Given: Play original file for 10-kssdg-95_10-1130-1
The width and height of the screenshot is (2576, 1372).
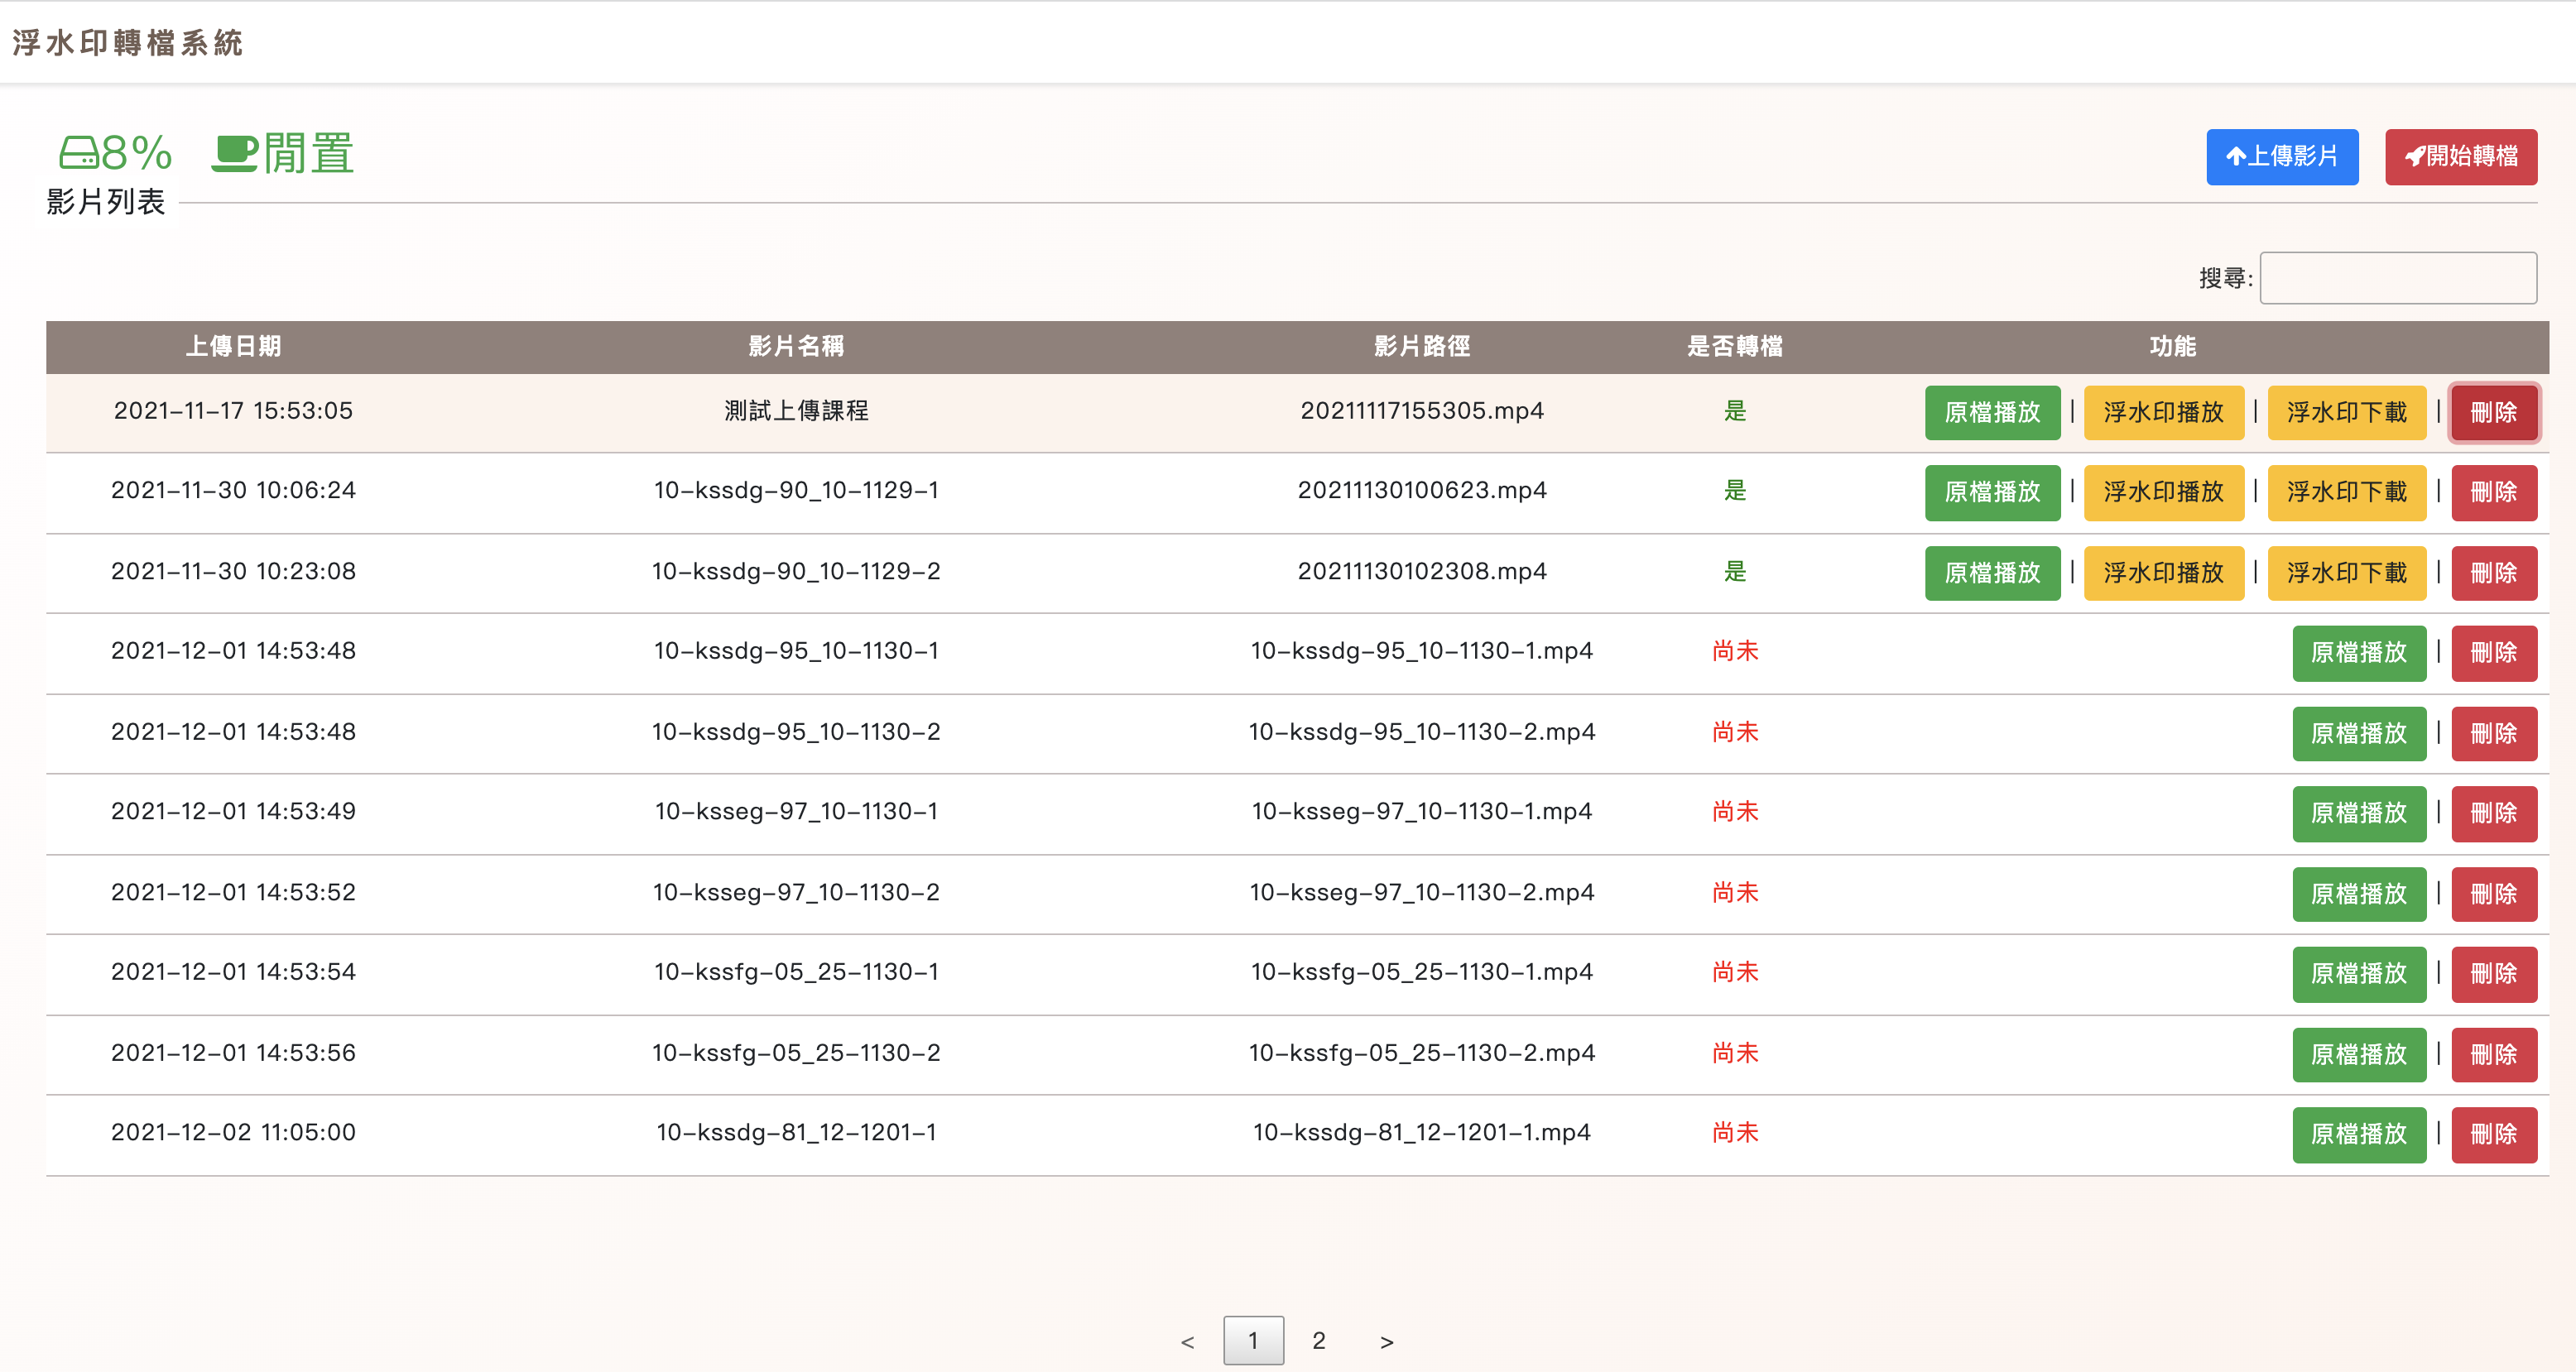Looking at the screenshot, I should click(2358, 653).
